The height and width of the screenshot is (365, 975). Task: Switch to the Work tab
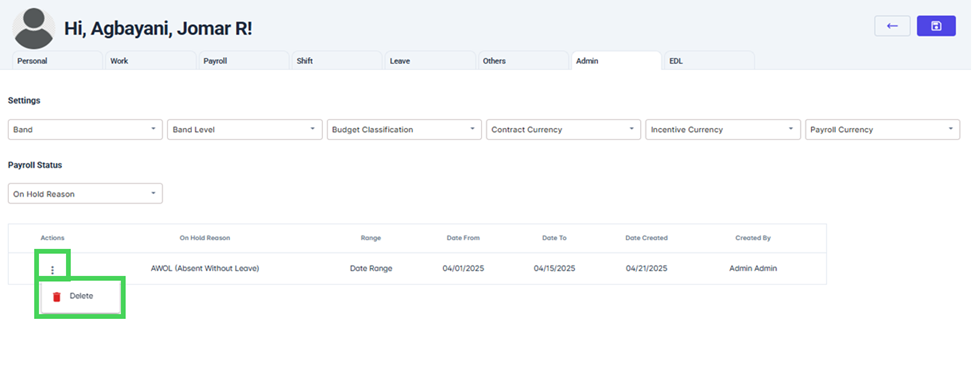coord(150,61)
